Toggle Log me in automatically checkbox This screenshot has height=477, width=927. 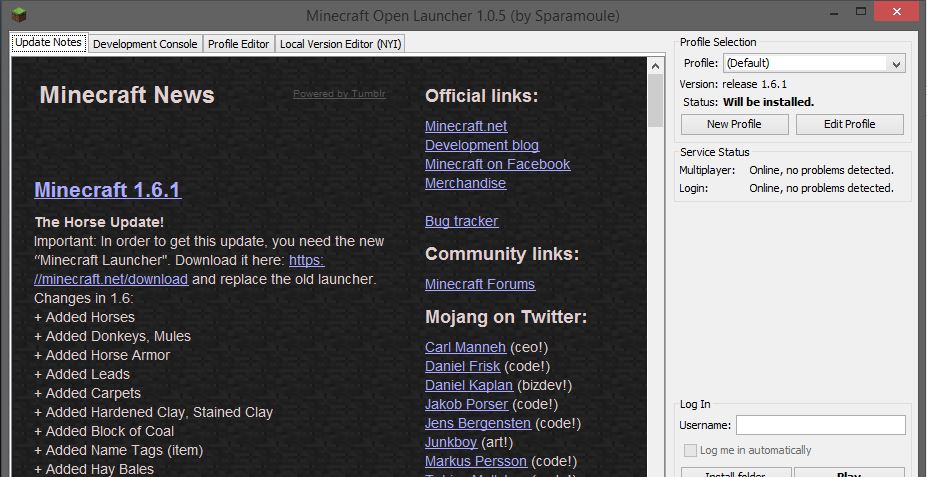tap(689, 451)
